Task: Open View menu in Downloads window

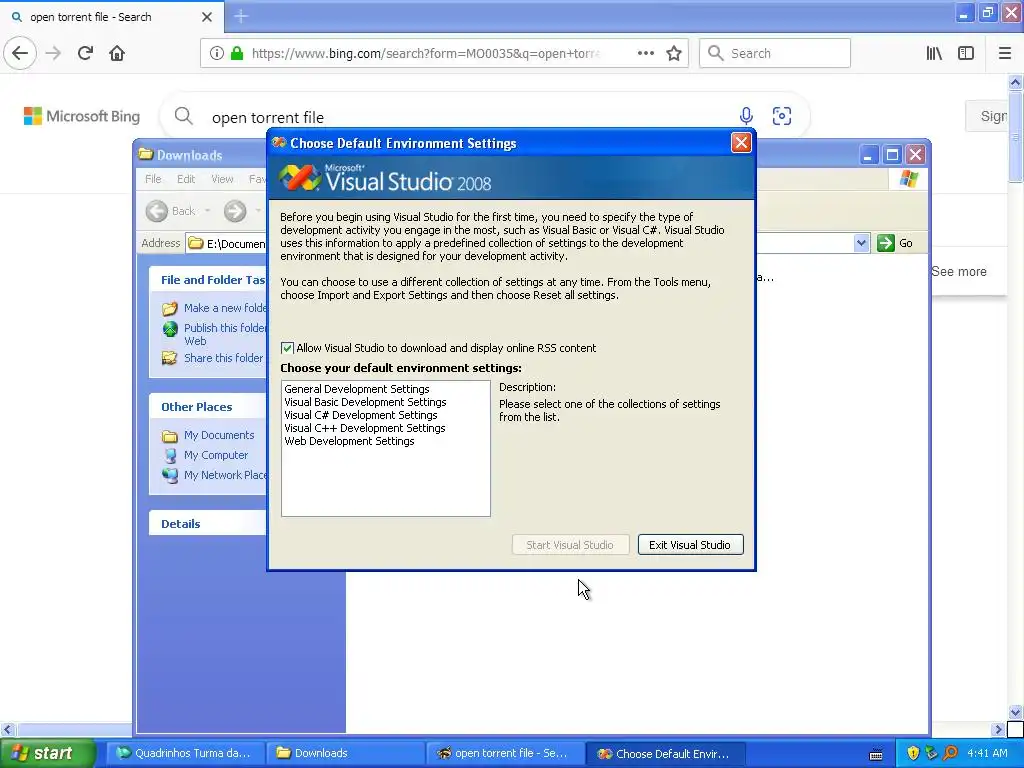Action: (222, 179)
